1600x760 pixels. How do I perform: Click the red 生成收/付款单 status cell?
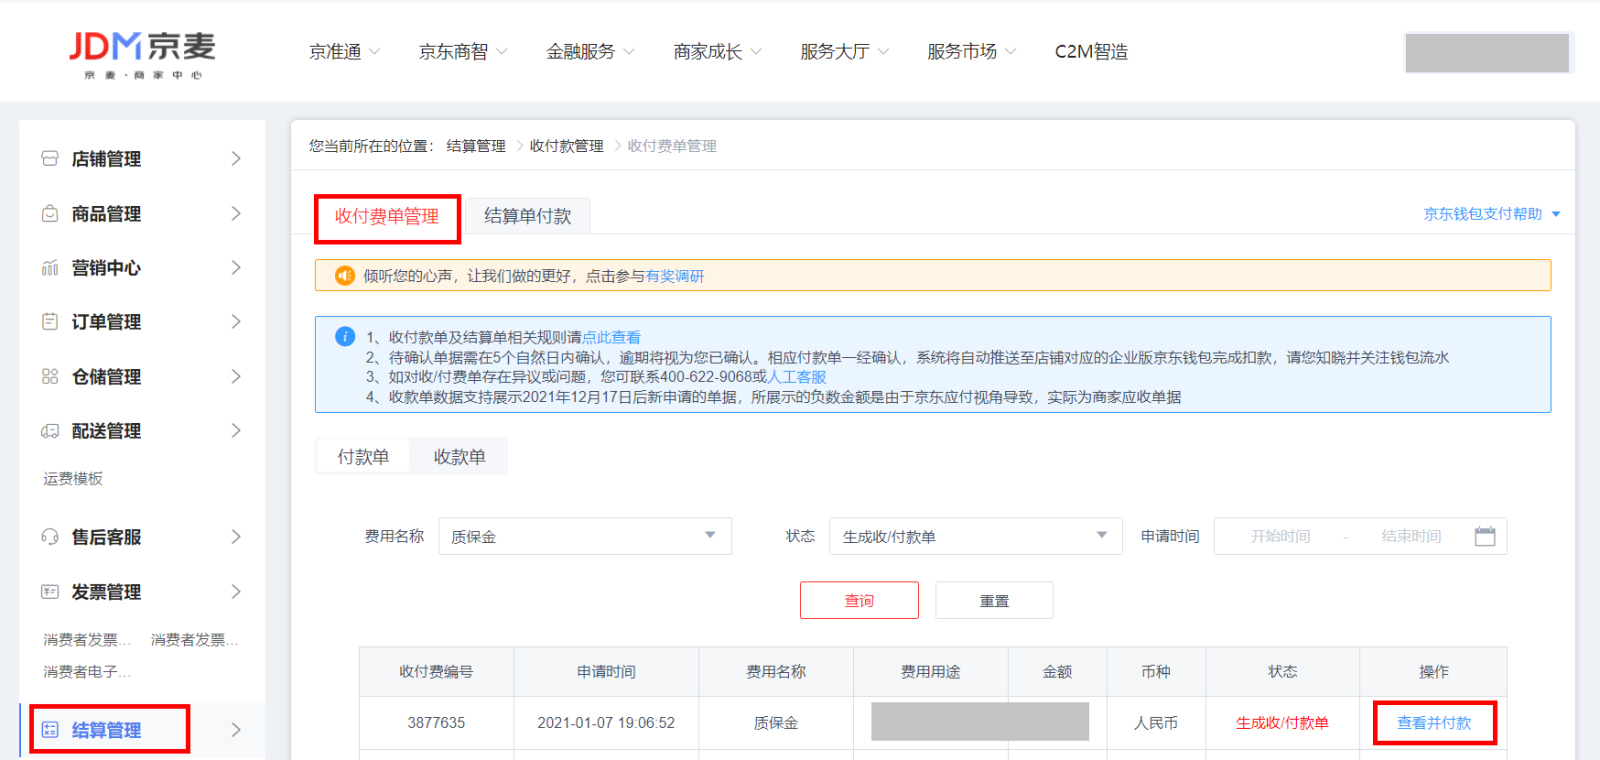1282,723
